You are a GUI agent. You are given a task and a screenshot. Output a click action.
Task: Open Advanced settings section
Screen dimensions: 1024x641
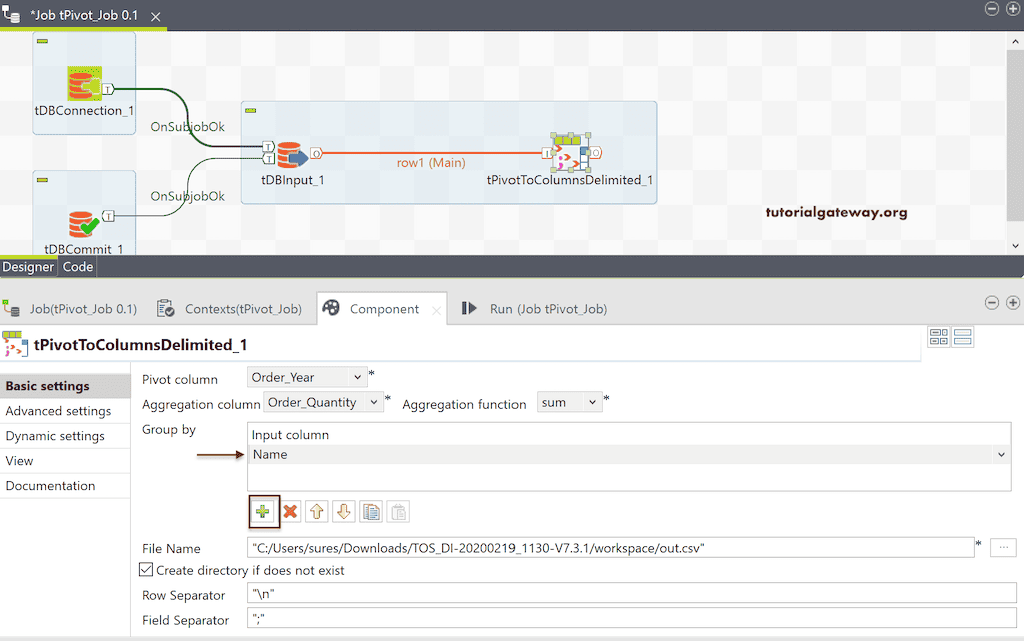(x=65, y=411)
